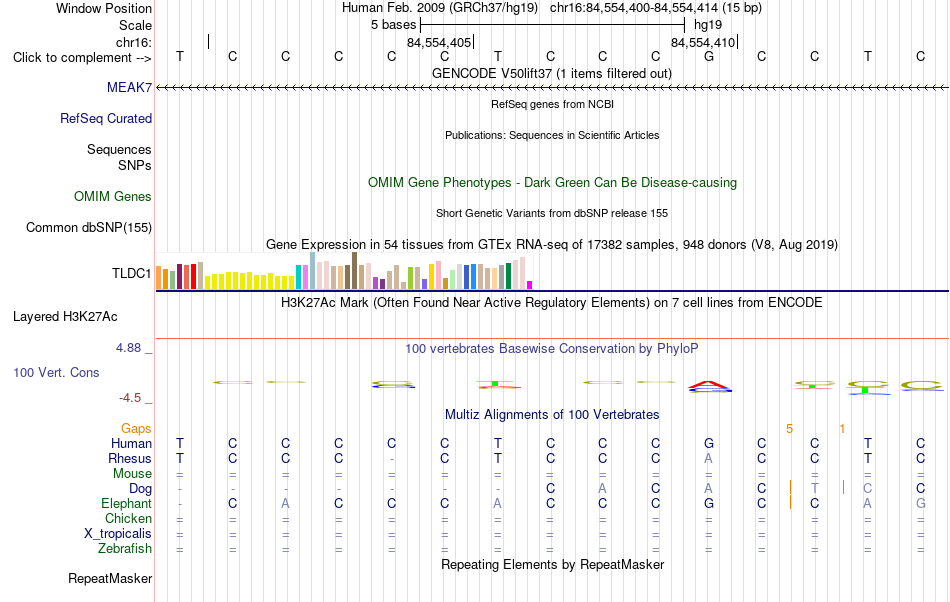Image resolution: width=950 pixels, height=602 pixels.
Task: Open the GENCODE V50lift37 track title
Action: [x=552, y=74]
